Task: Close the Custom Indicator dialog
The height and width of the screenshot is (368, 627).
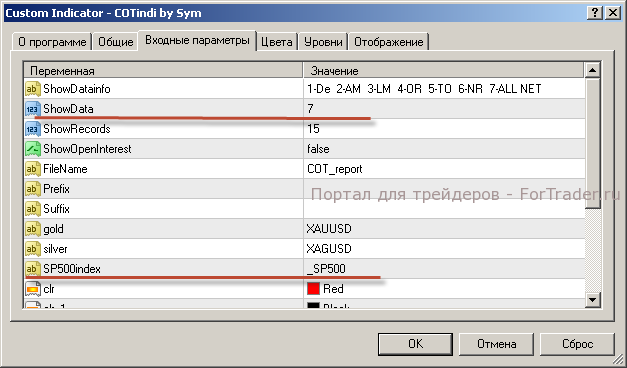Action: coord(613,13)
